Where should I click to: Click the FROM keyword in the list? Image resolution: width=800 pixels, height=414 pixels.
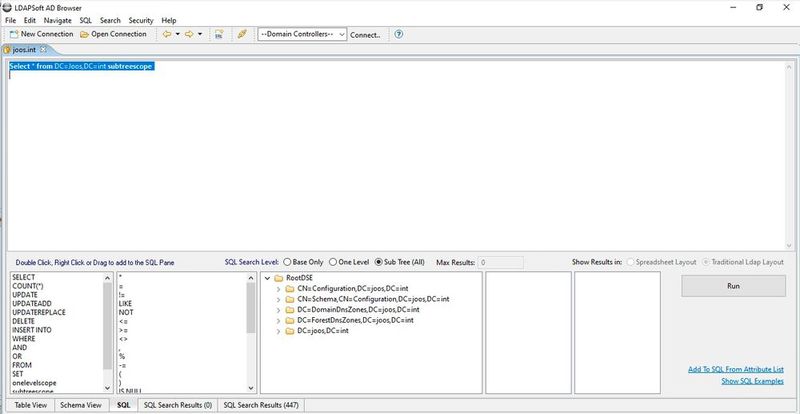[x=22, y=365]
